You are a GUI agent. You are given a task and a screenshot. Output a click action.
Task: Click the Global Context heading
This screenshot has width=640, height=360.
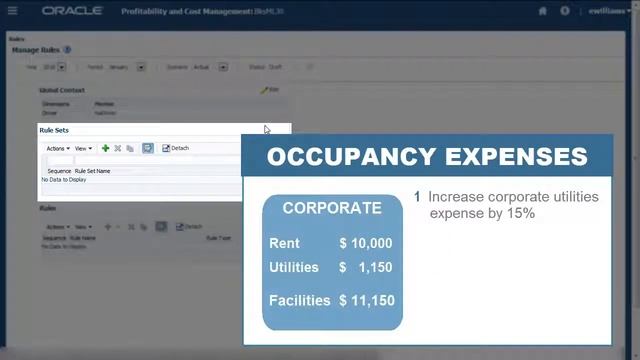(x=62, y=90)
